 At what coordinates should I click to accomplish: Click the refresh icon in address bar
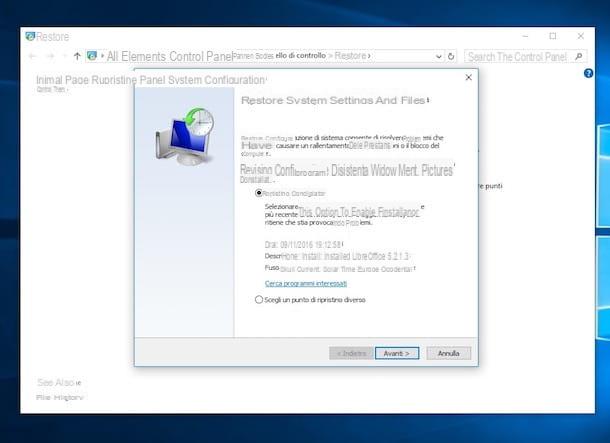point(451,56)
